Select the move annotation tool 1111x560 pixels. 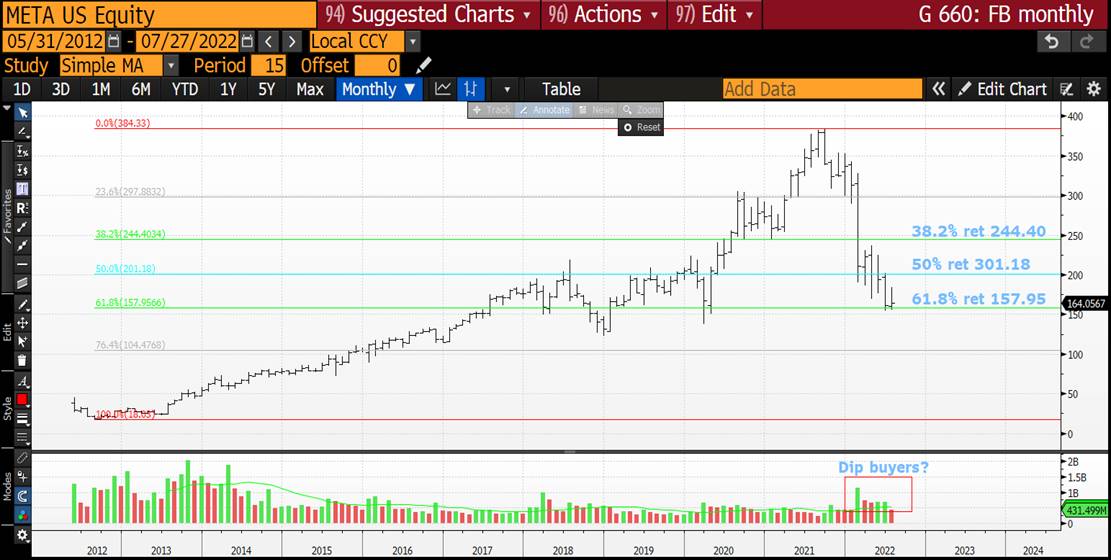tap(22, 323)
